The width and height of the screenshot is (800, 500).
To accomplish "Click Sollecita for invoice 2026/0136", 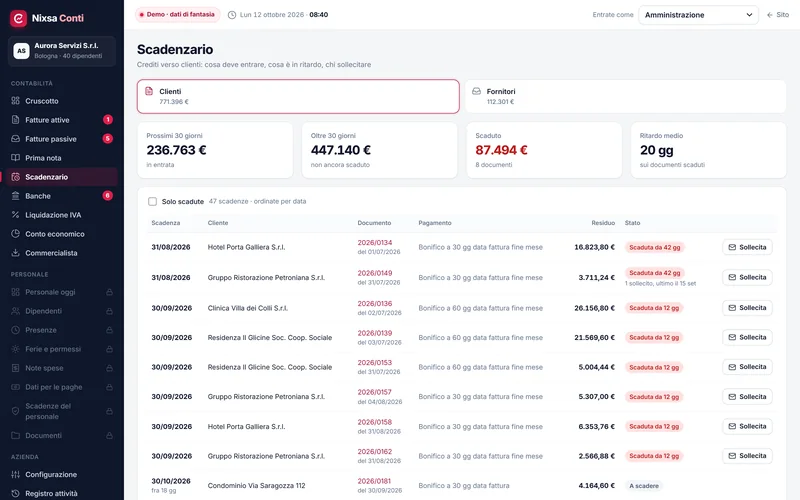I will [x=747, y=308].
